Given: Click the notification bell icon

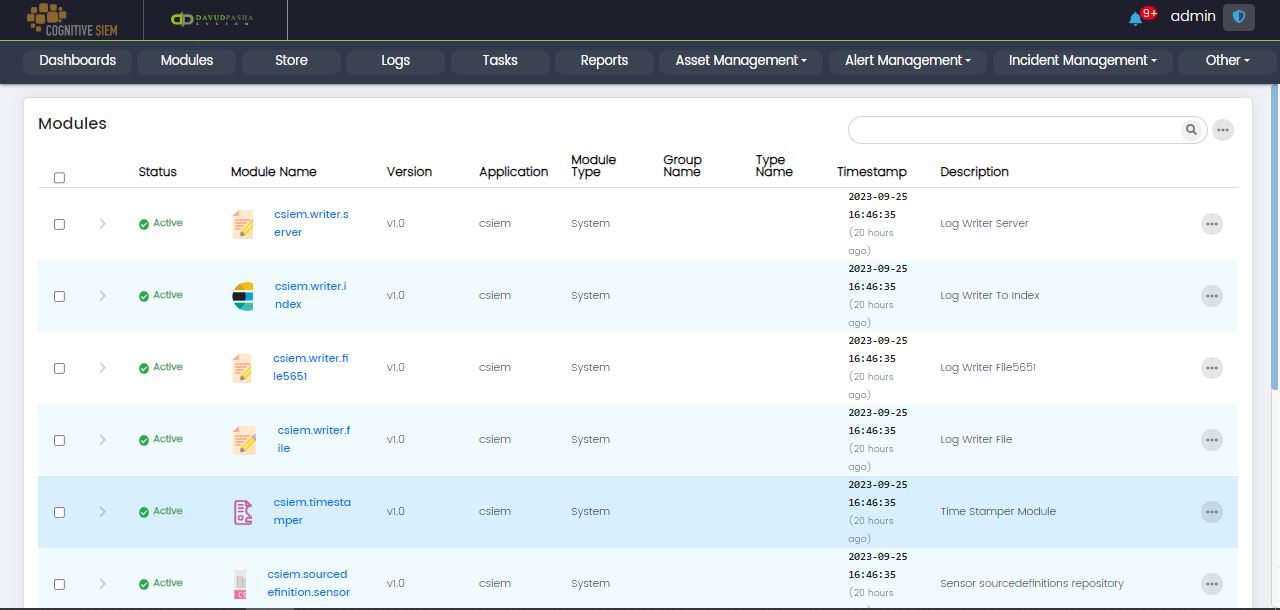Looking at the screenshot, I should tap(1135, 18).
